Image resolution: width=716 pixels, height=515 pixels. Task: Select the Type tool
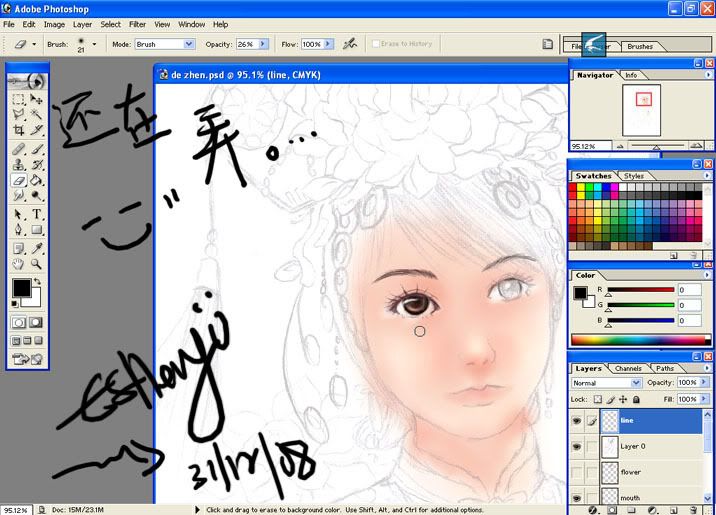[37, 214]
